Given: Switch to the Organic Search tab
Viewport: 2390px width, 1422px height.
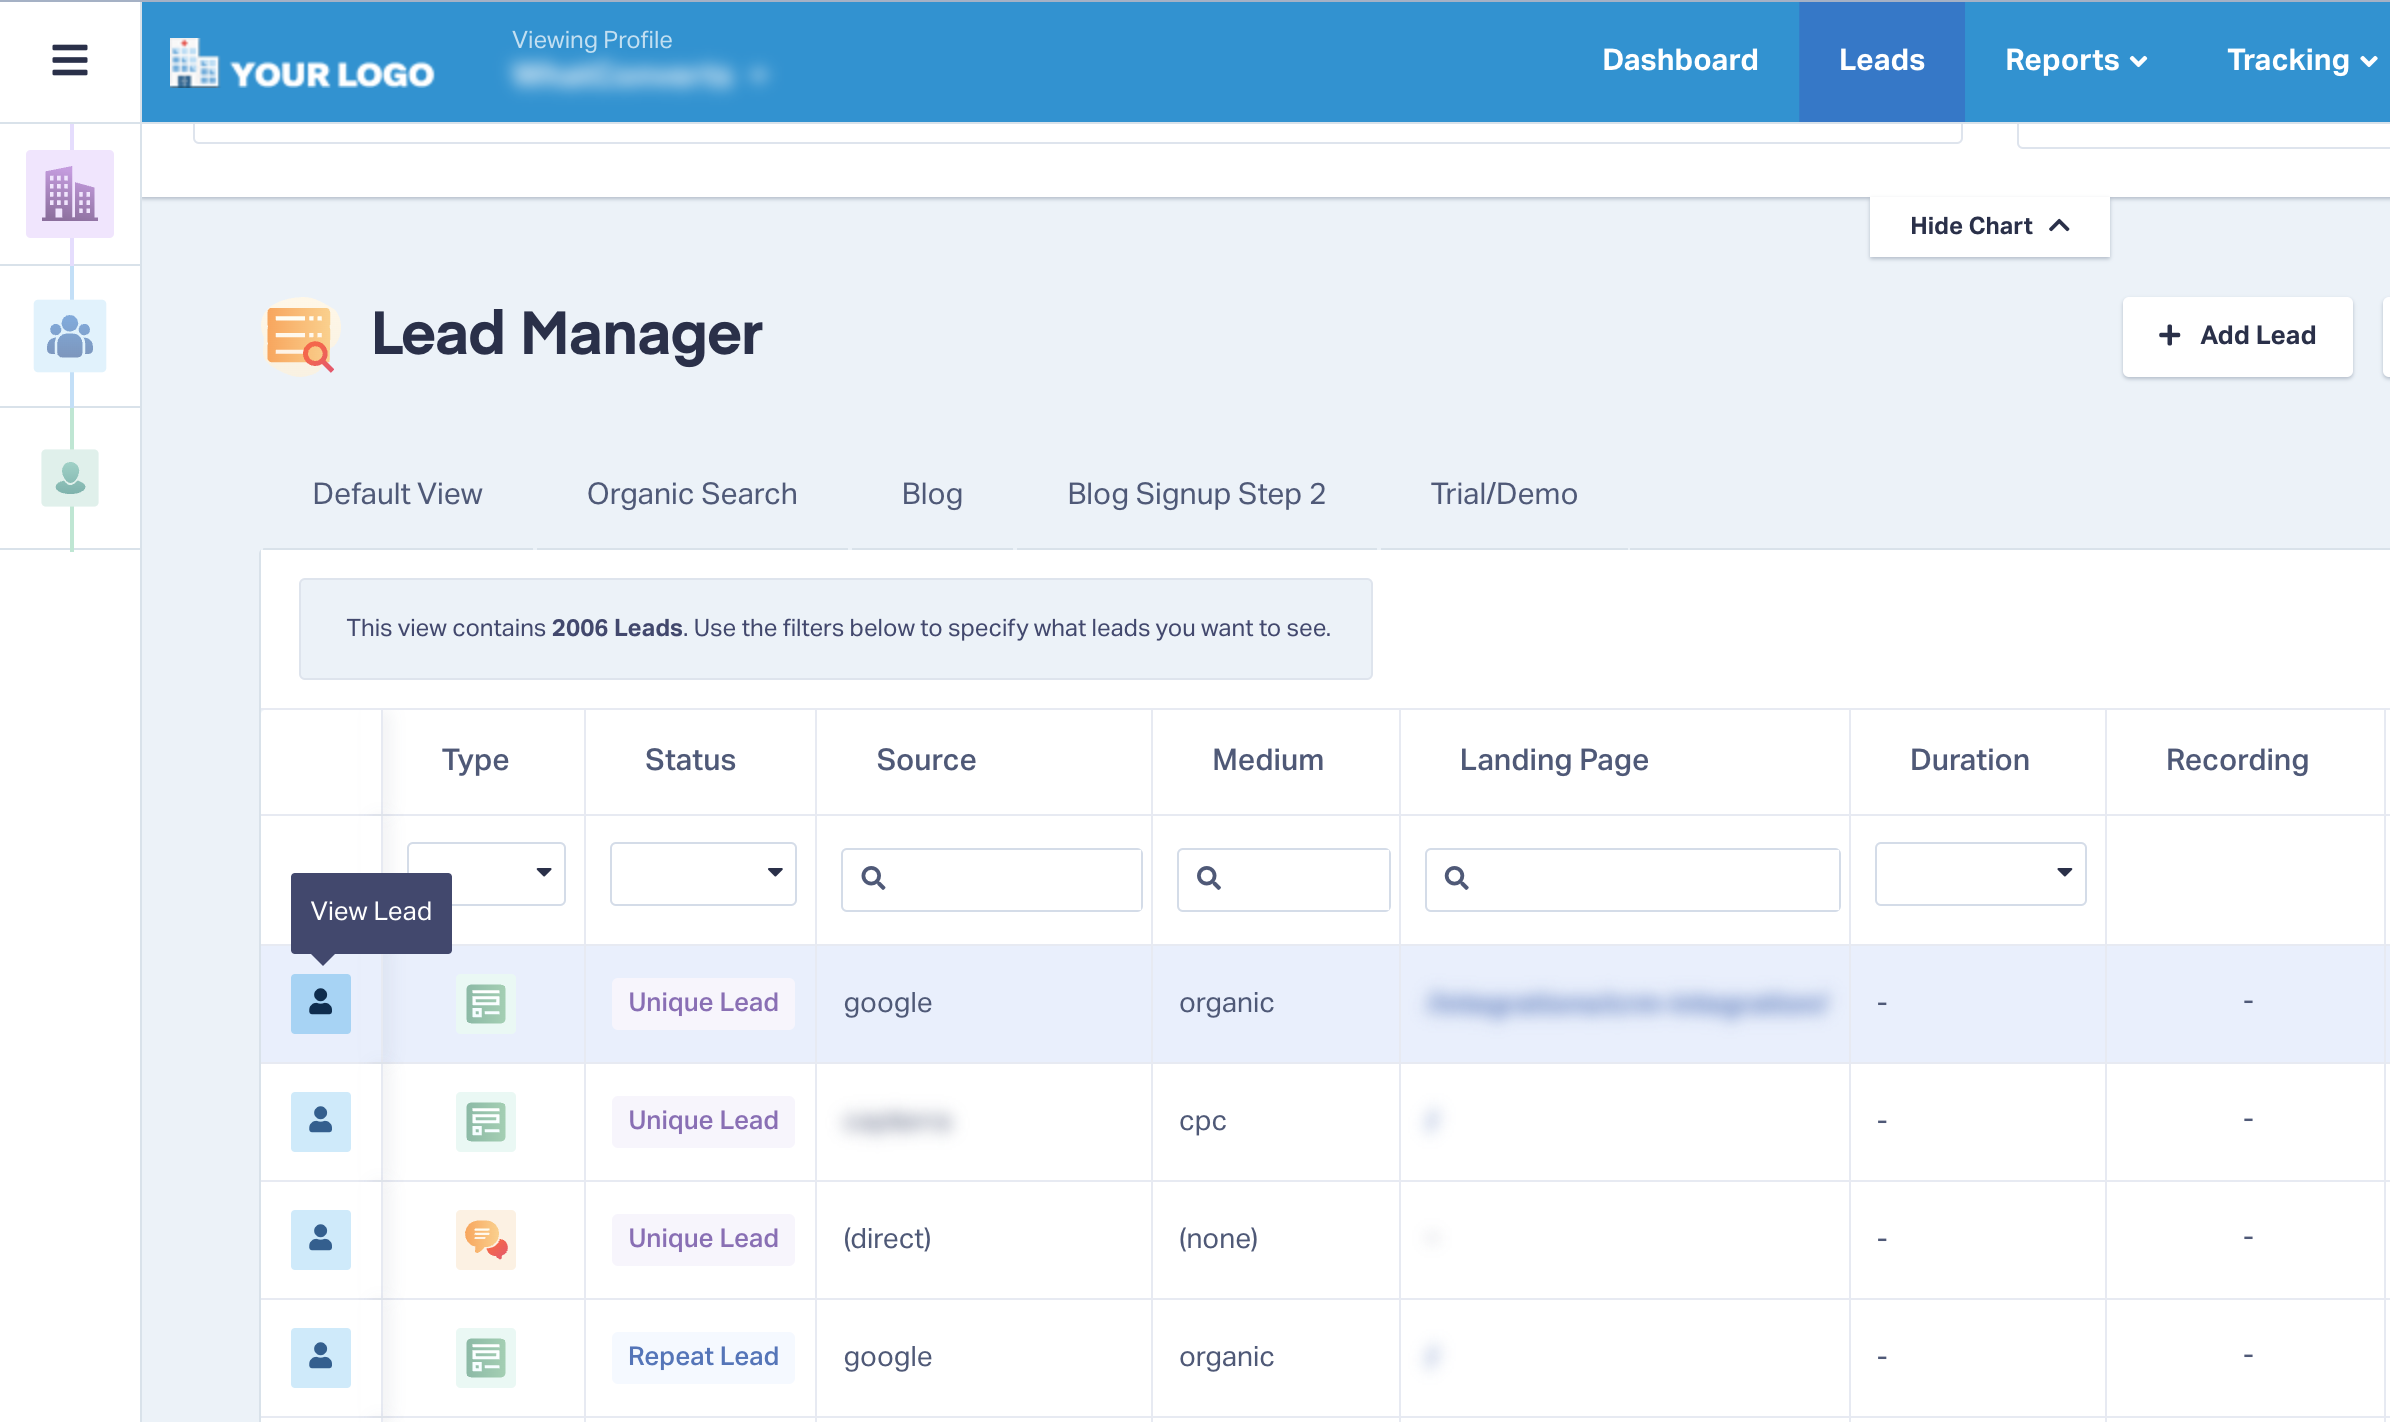Looking at the screenshot, I should (x=692, y=494).
